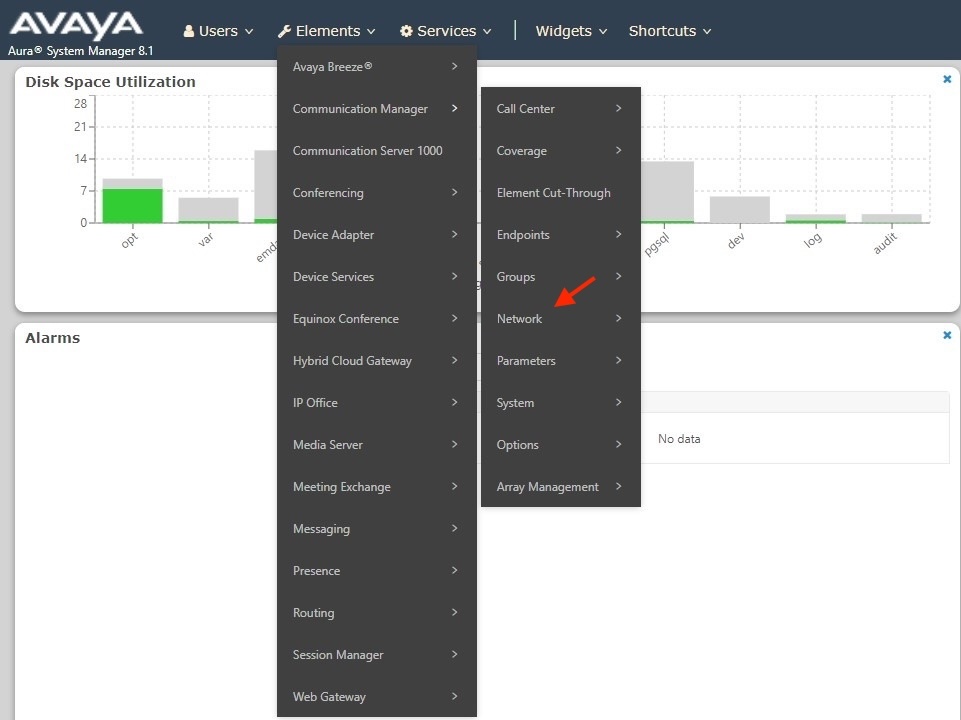Expand the Avaya Breeze submenu
961x720 pixels.
[376, 66]
